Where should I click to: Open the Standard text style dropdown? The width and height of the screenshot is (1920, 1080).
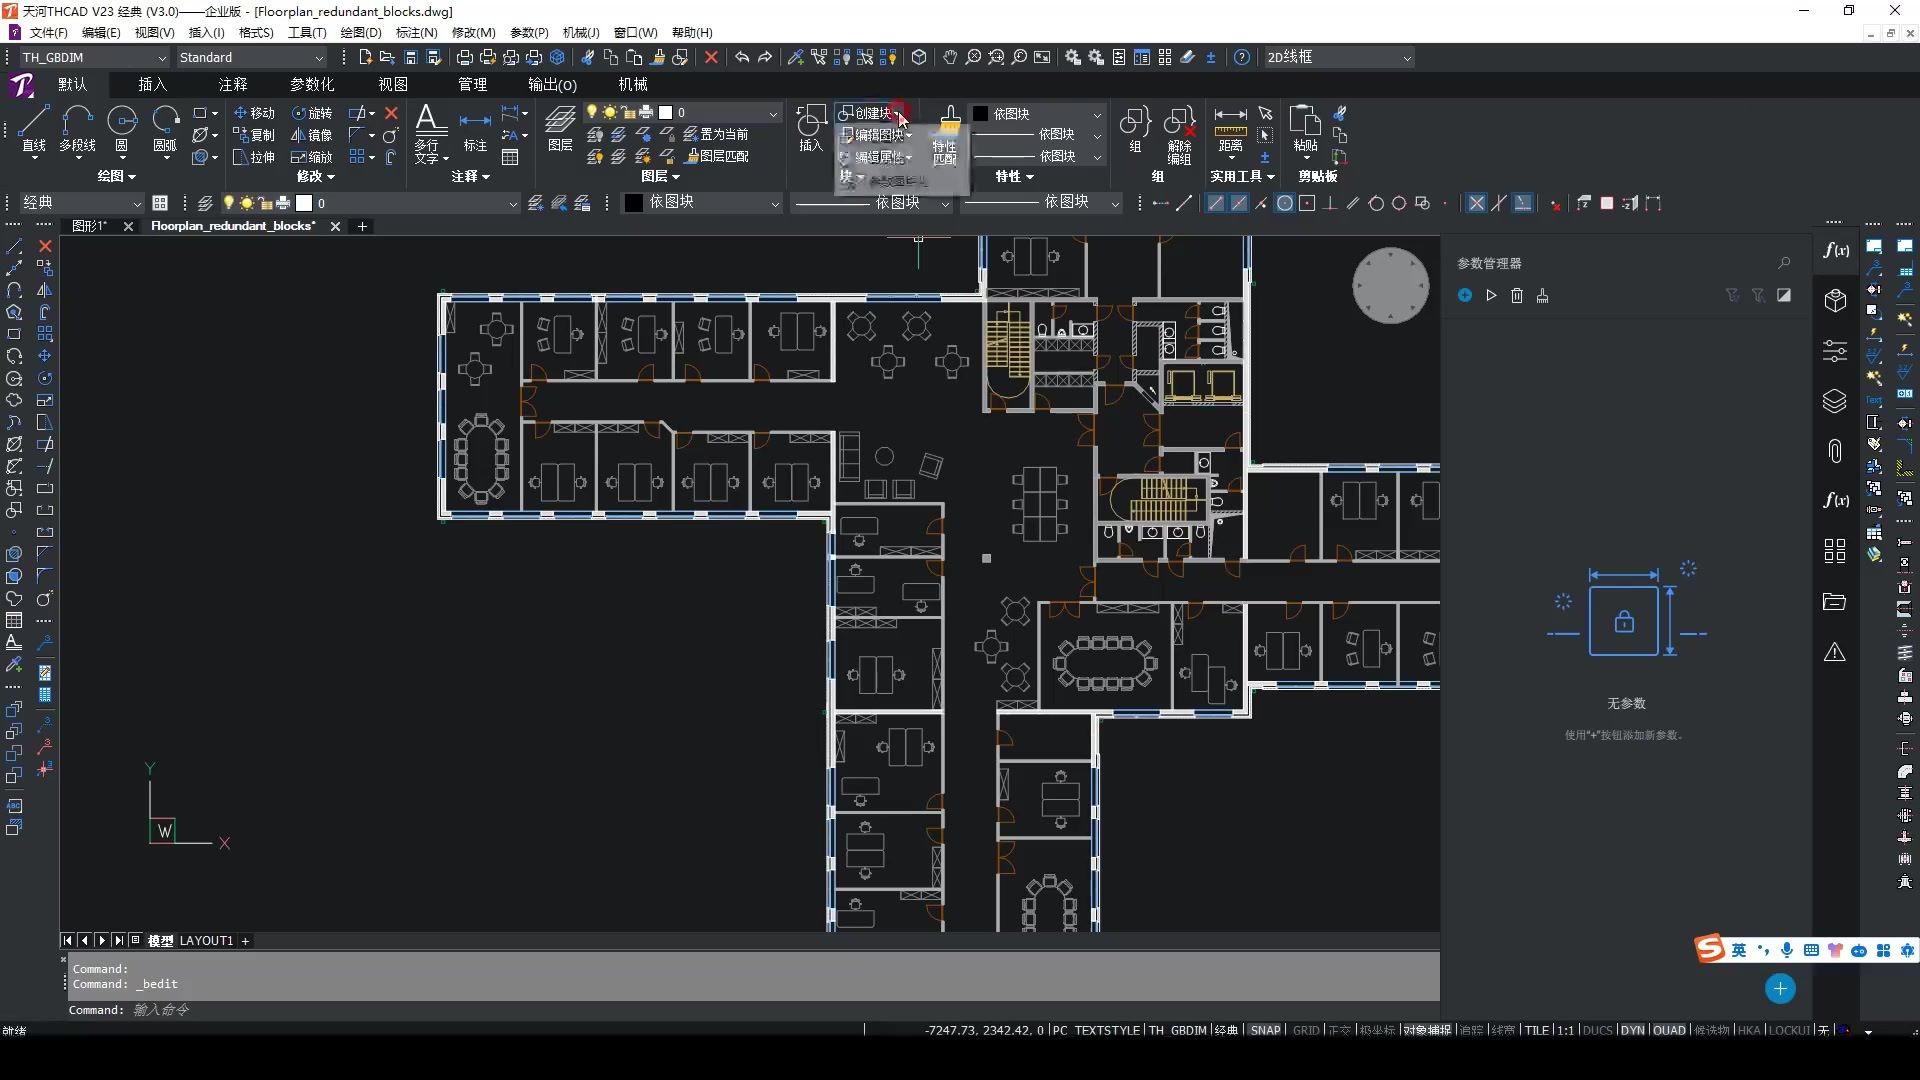(252, 58)
